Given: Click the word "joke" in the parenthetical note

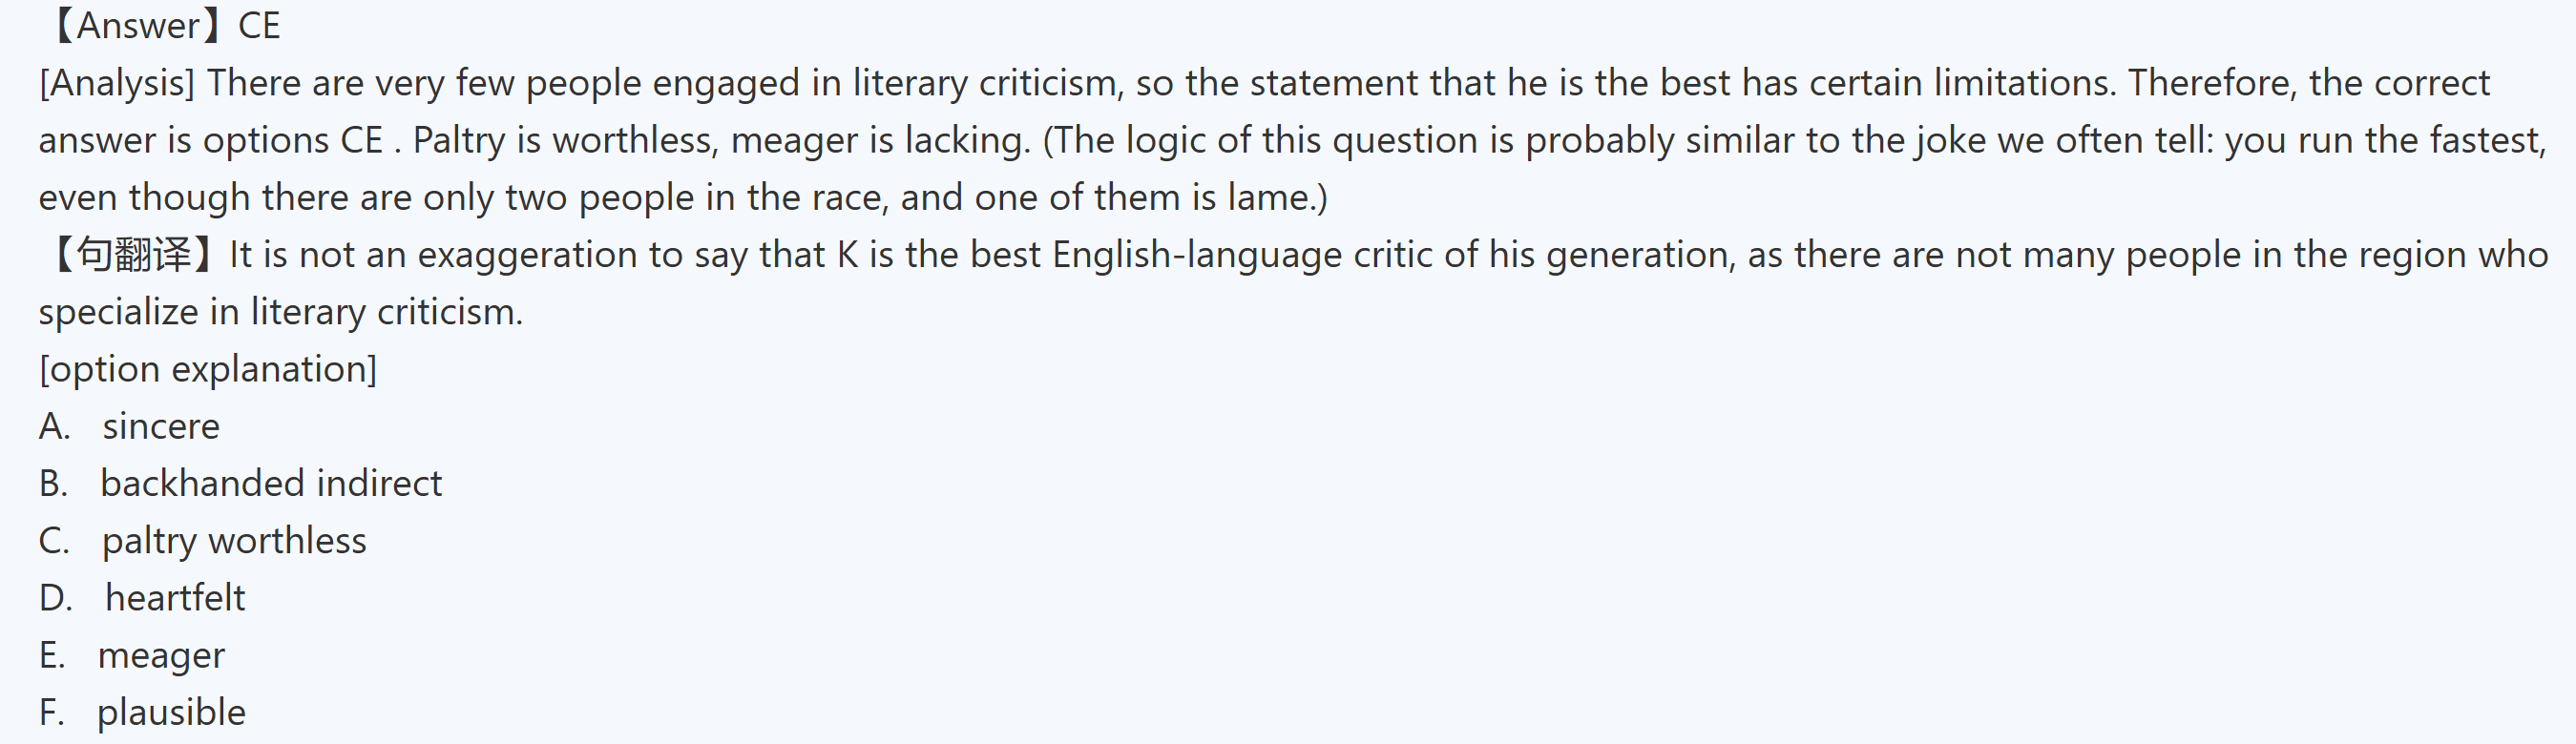Looking at the screenshot, I should 1950,141.
